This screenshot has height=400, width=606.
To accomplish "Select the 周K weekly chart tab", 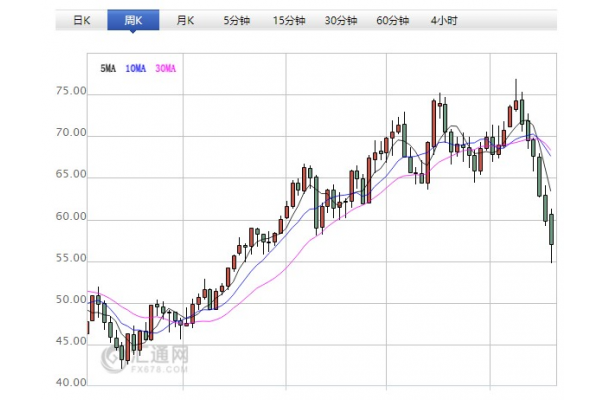I will coord(133,20).
